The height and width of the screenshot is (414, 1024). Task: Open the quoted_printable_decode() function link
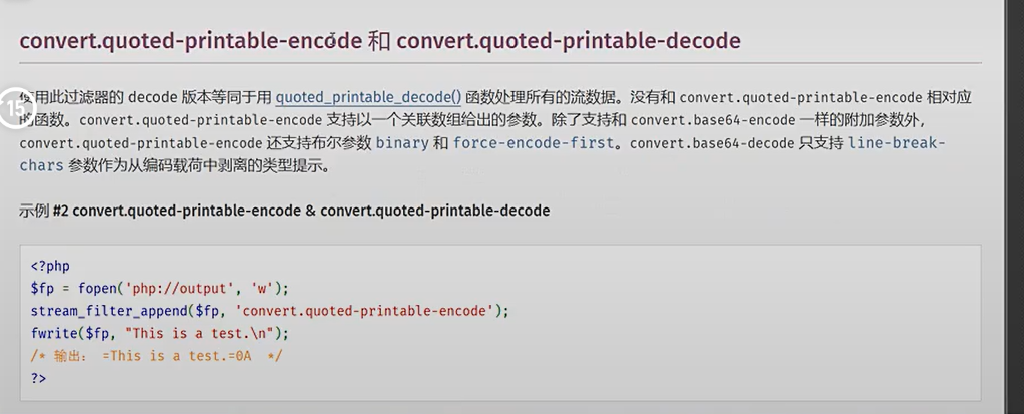click(369, 97)
